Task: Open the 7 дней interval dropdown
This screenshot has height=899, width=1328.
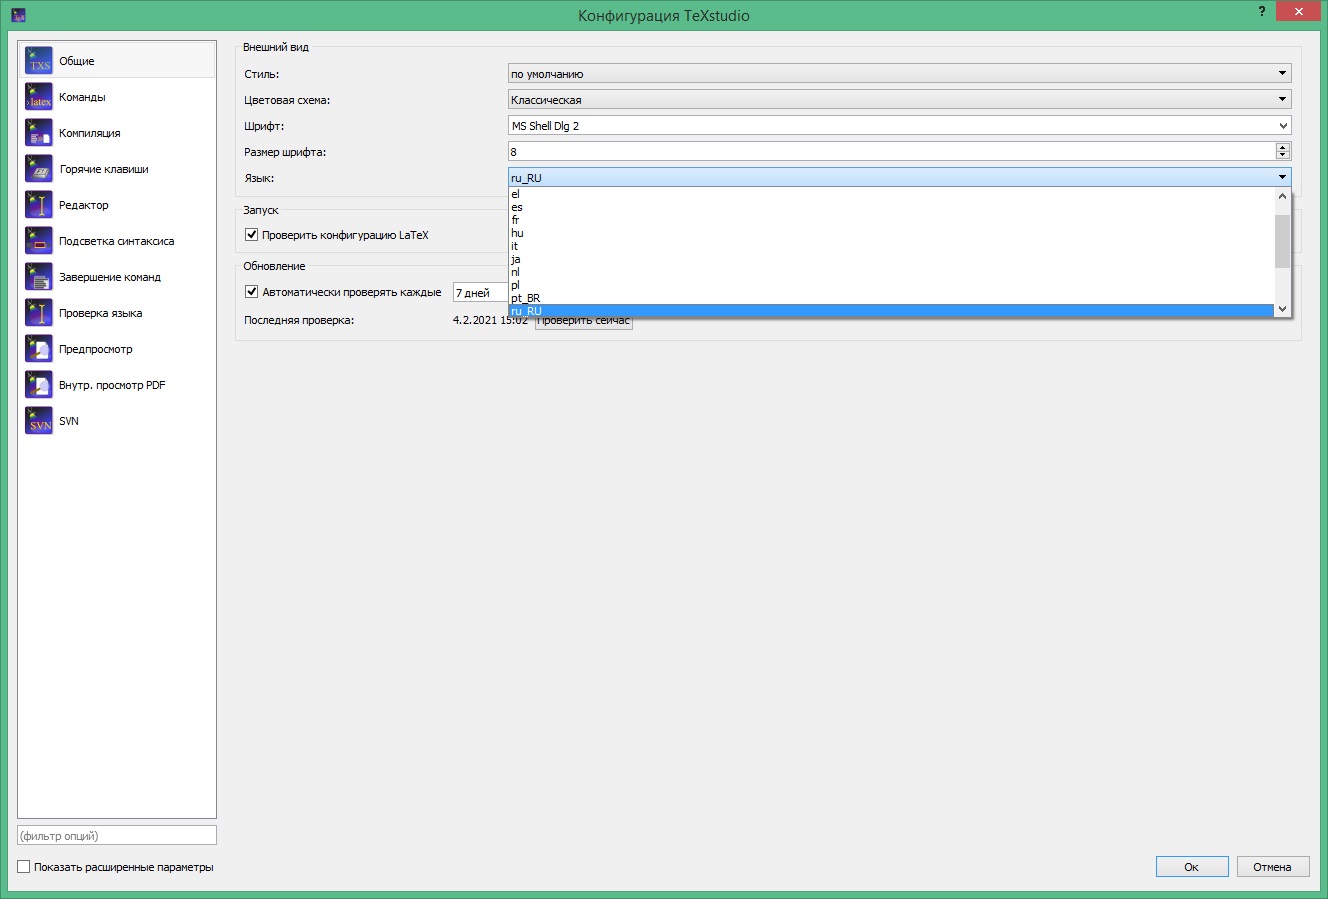Action: pyautogui.click(x=481, y=293)
